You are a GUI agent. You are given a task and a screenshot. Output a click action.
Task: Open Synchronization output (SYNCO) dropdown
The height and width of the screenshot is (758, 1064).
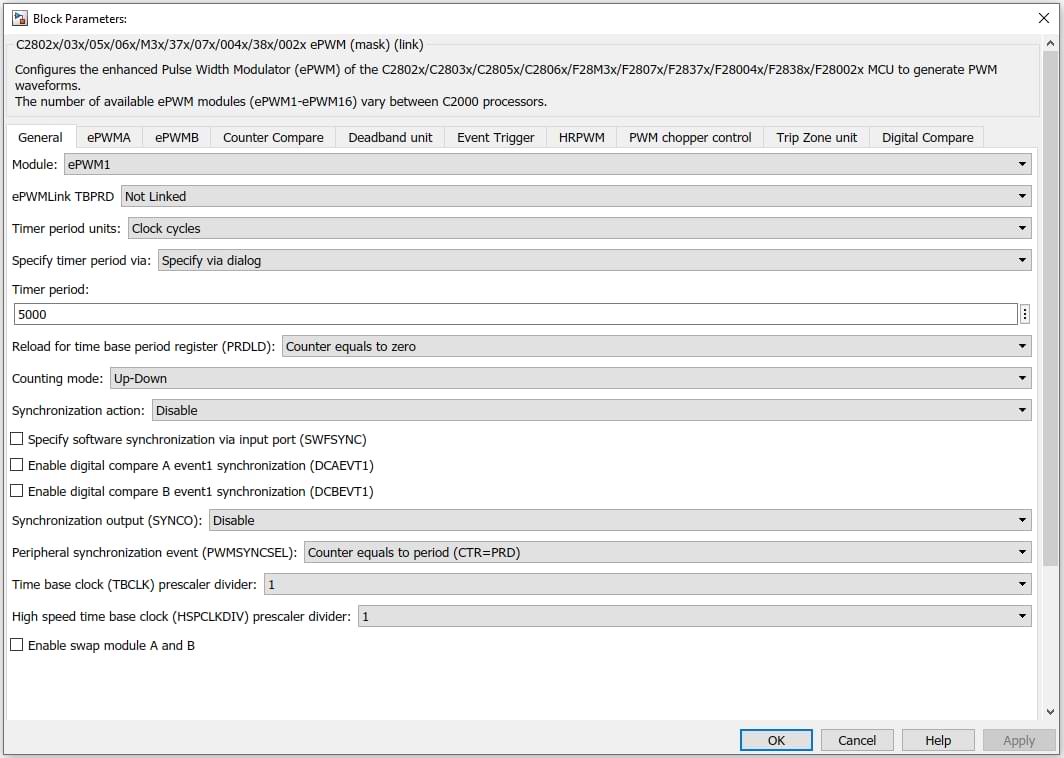pyautogui.click(x=619, y=520)
